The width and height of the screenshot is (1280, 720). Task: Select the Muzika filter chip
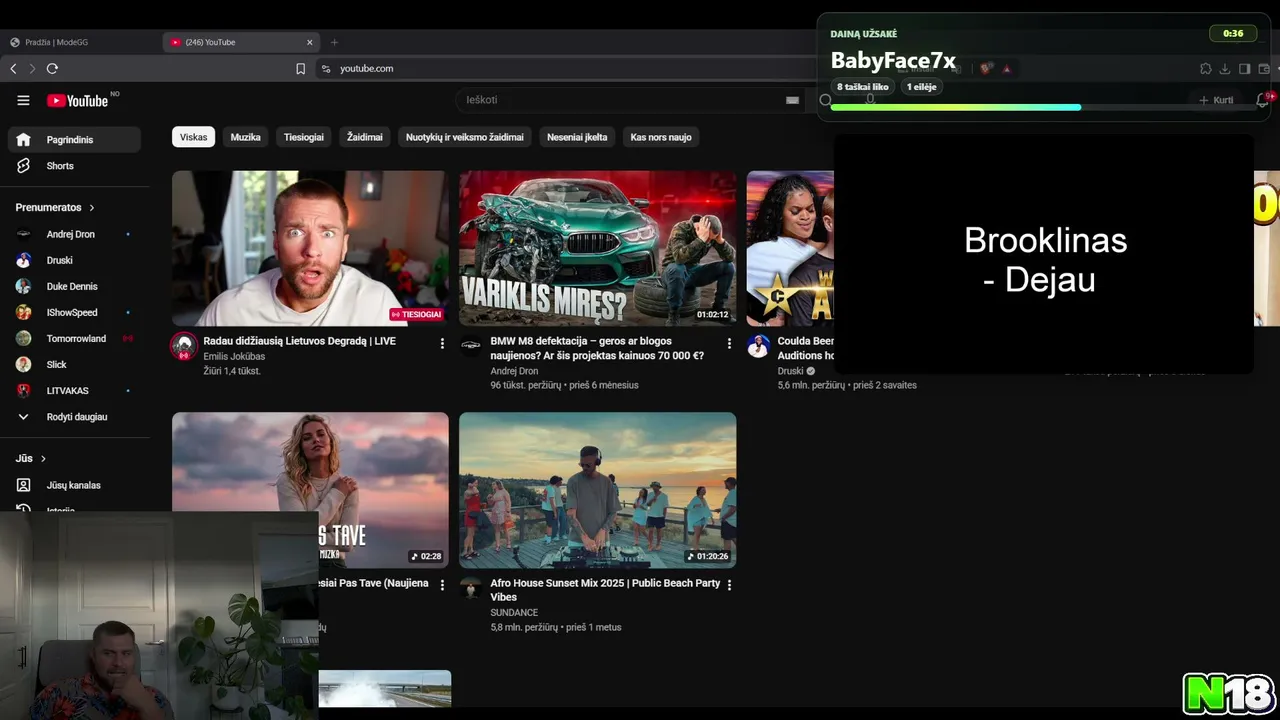tap(245, 137)
